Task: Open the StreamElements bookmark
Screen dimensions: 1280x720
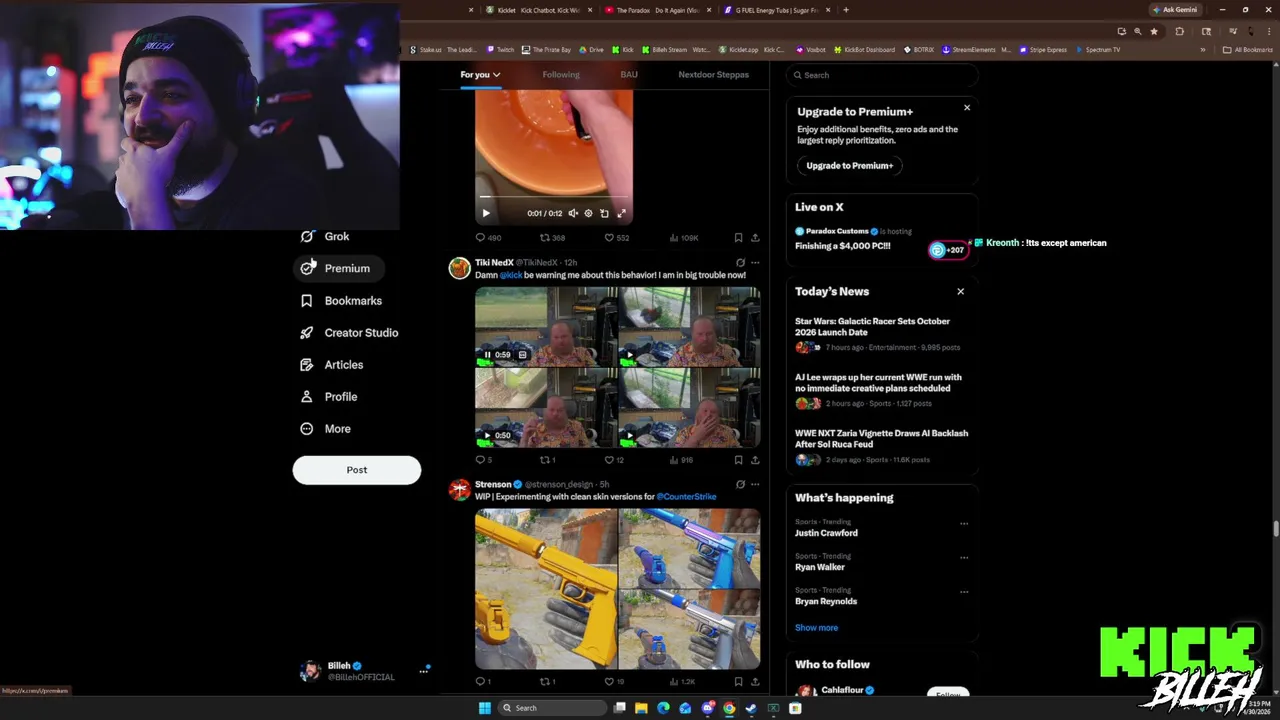Action: tap(977, 49)
